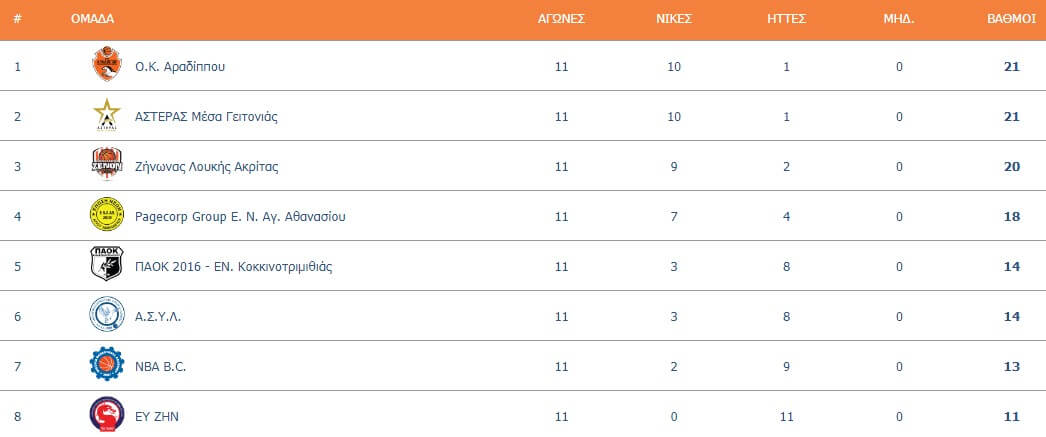Click the ΕΥ ΖΗΝ red logo

point(107,414)
